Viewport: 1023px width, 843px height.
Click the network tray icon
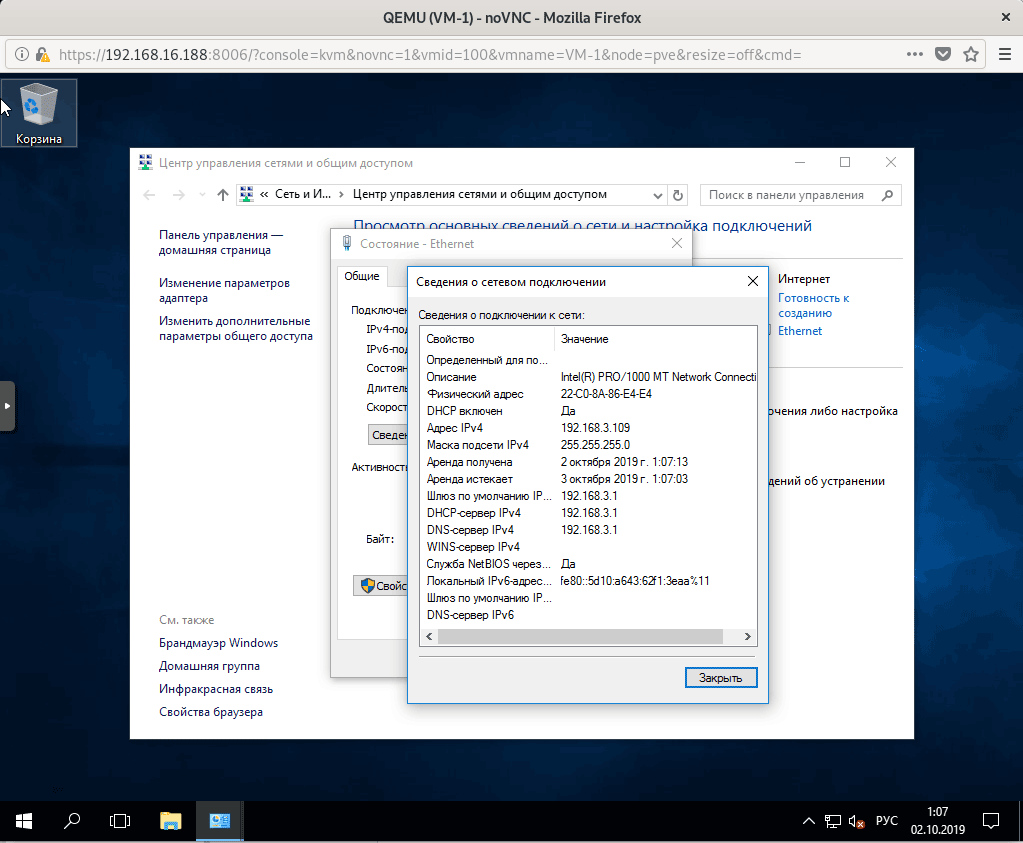[833, 821]
